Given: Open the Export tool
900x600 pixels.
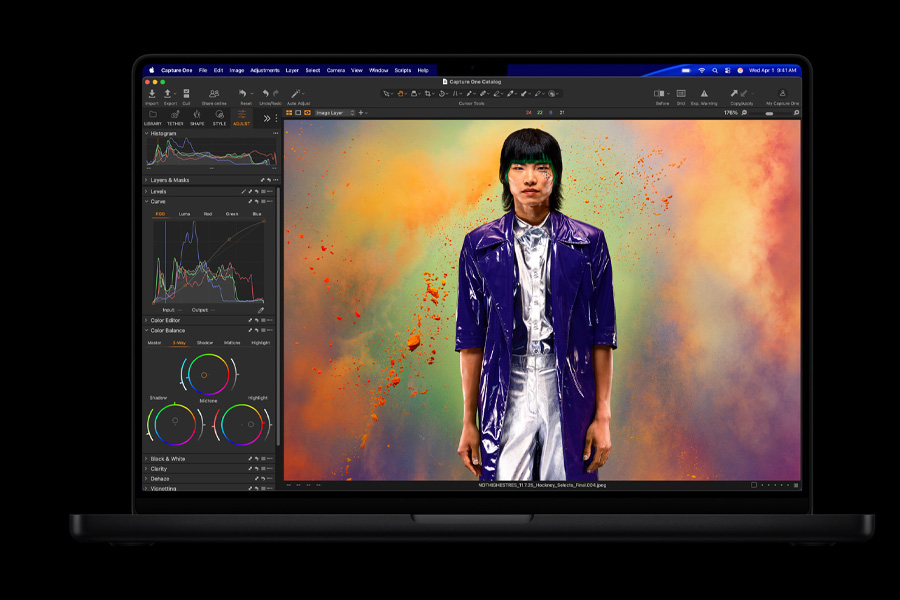Looking at the screenshot, I should click(169, 93).
